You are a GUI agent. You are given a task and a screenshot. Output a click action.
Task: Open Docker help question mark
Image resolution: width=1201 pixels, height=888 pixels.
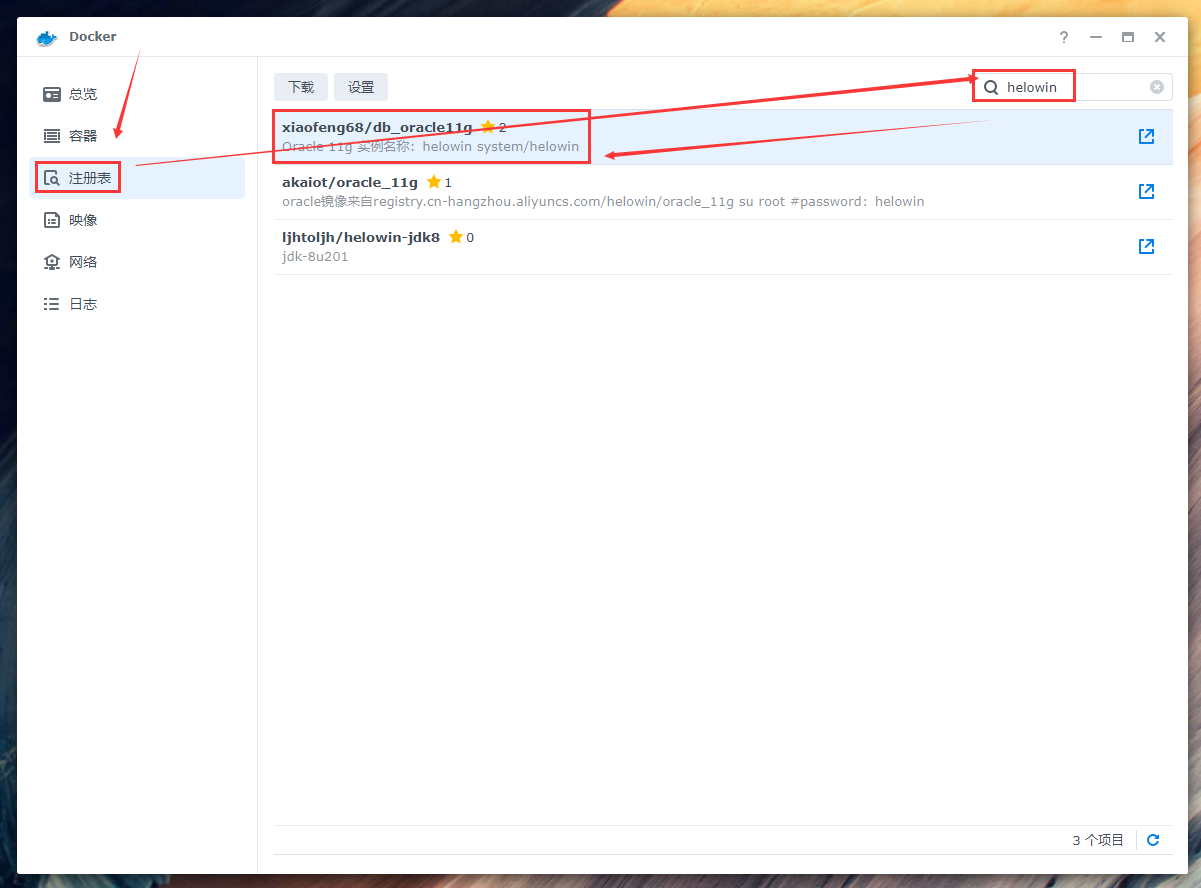tap(1064, 37)
